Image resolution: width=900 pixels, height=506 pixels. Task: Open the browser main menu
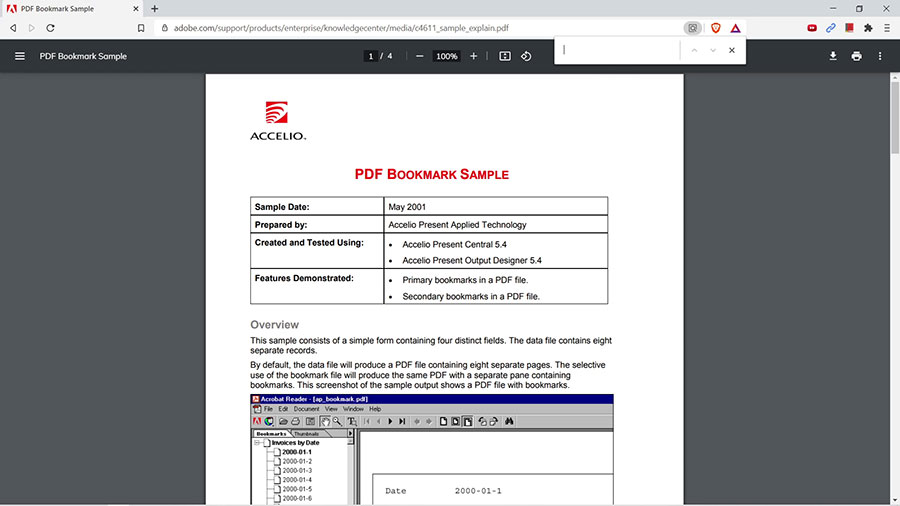(x=887, y=28)
